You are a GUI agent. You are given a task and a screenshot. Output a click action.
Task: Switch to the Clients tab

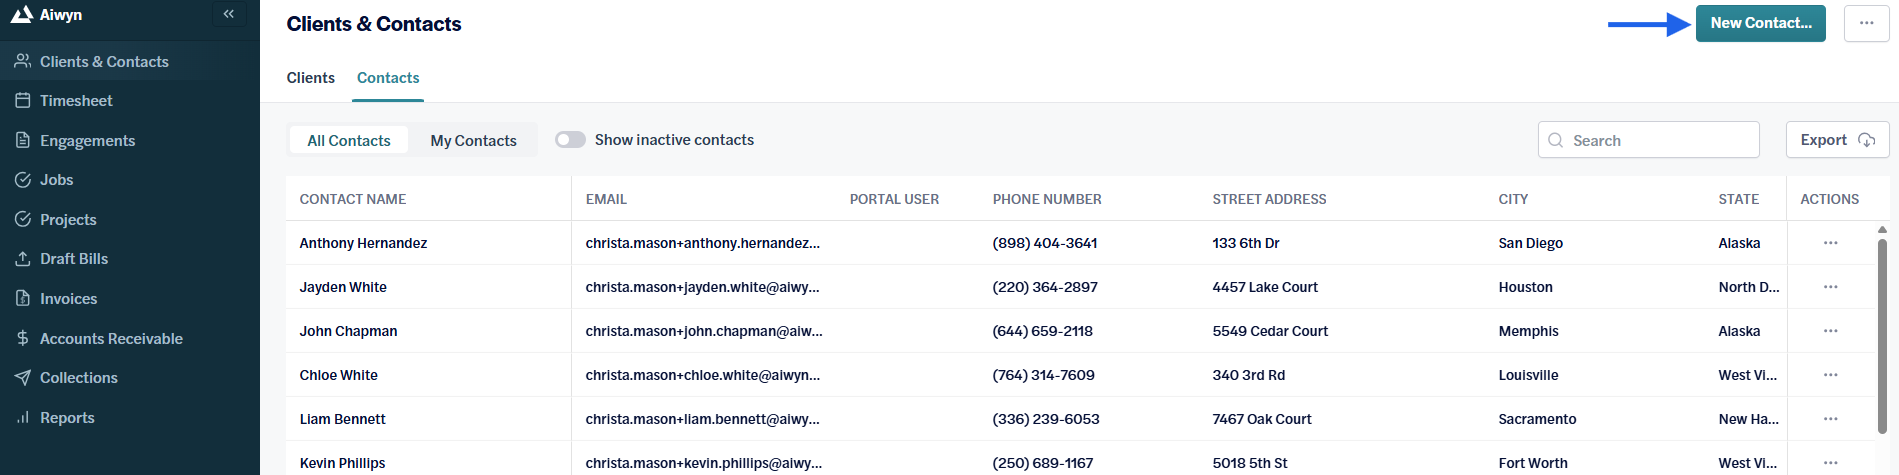[x=311, y=78]
